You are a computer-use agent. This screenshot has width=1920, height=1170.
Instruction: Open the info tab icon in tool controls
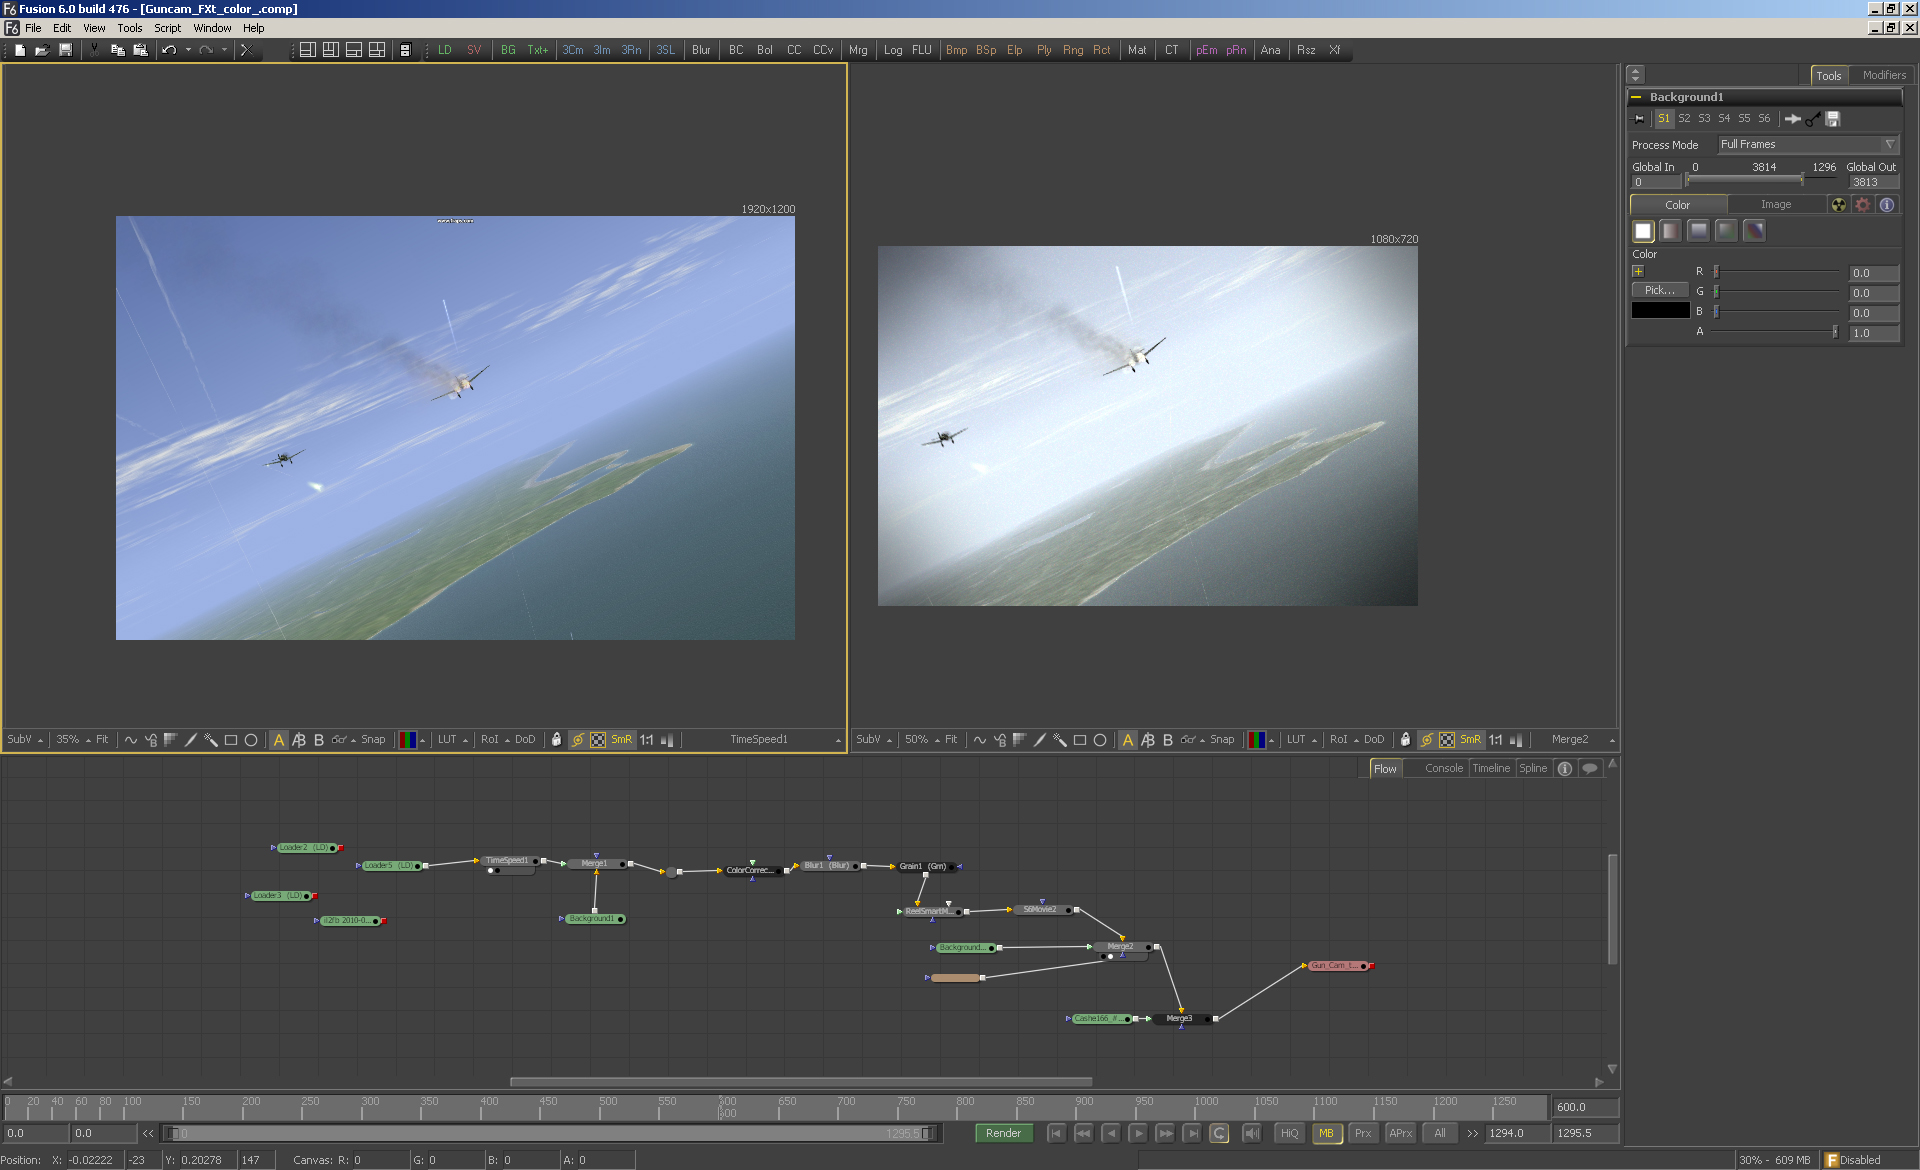(1887, 205)
